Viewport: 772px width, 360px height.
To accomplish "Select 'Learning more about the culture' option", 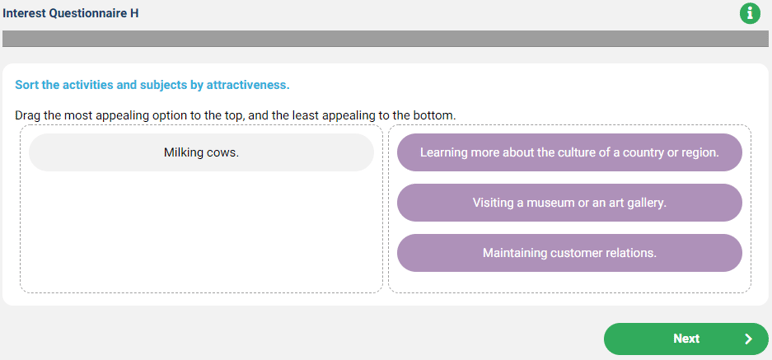I will pyautogui.click(x=570, y=153).
